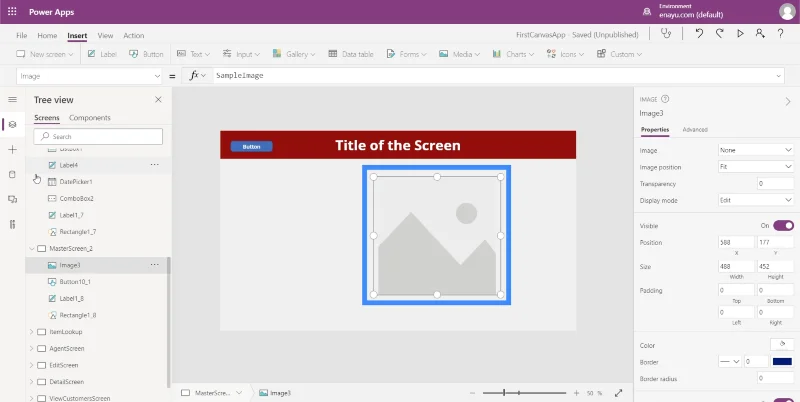Expand the ItemLookup screen node
800x402 pixels.
click(x=32, y=332)
